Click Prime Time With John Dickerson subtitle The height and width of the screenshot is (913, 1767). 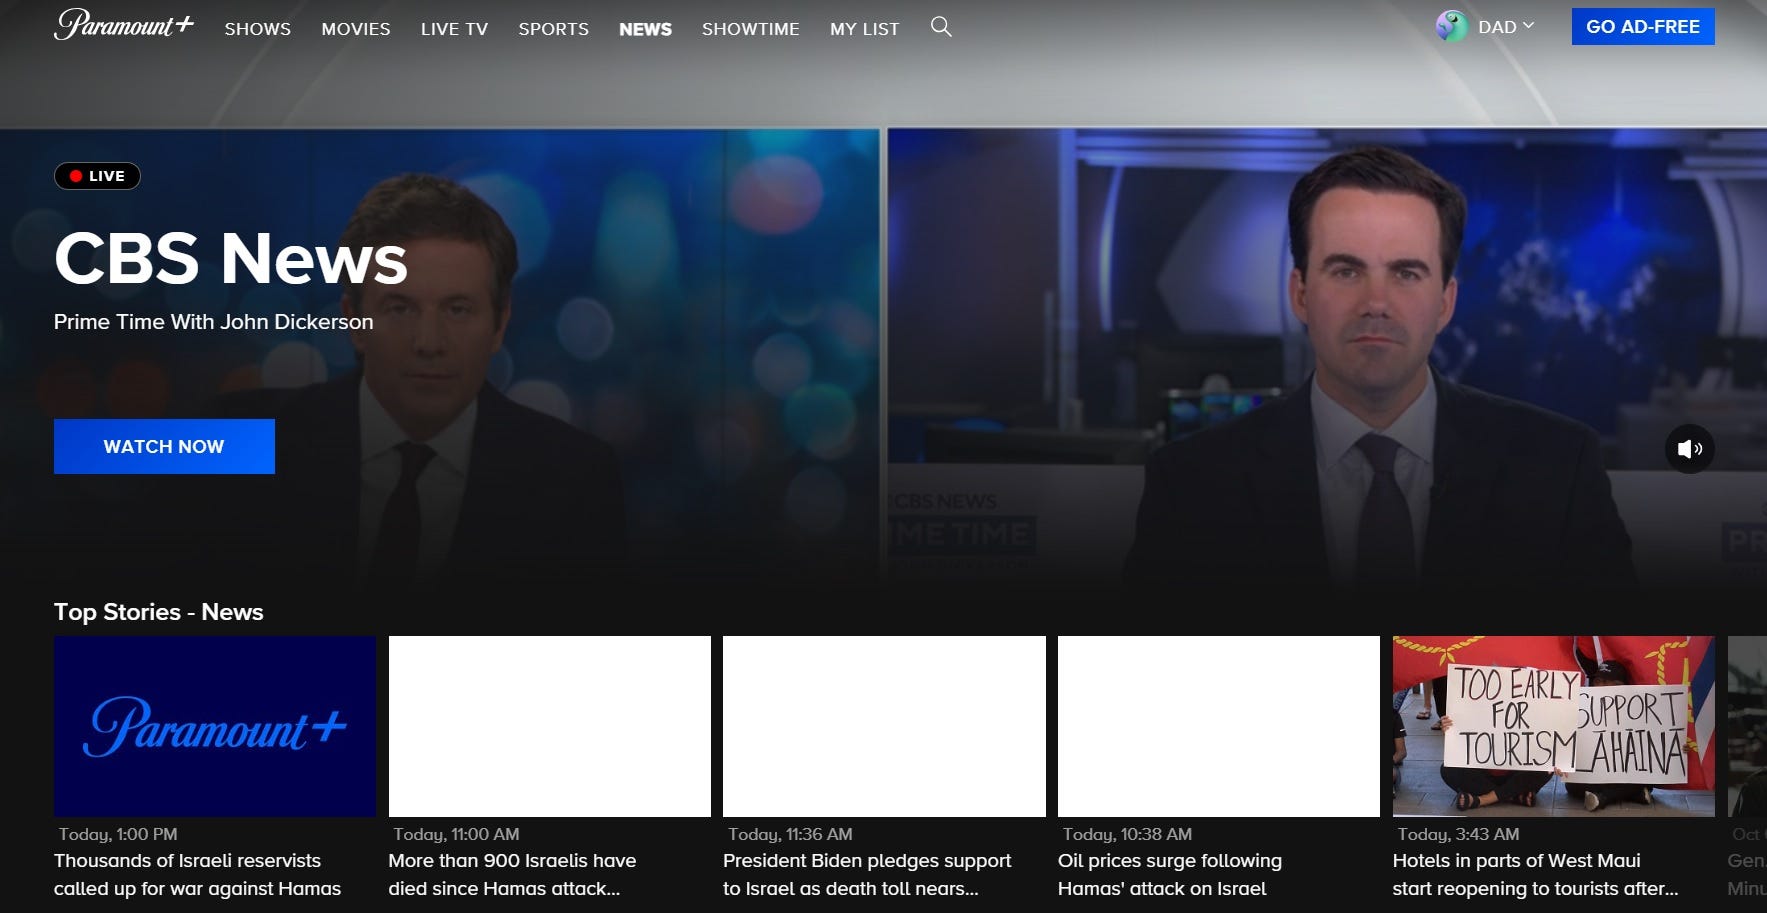tap(213, 322)
